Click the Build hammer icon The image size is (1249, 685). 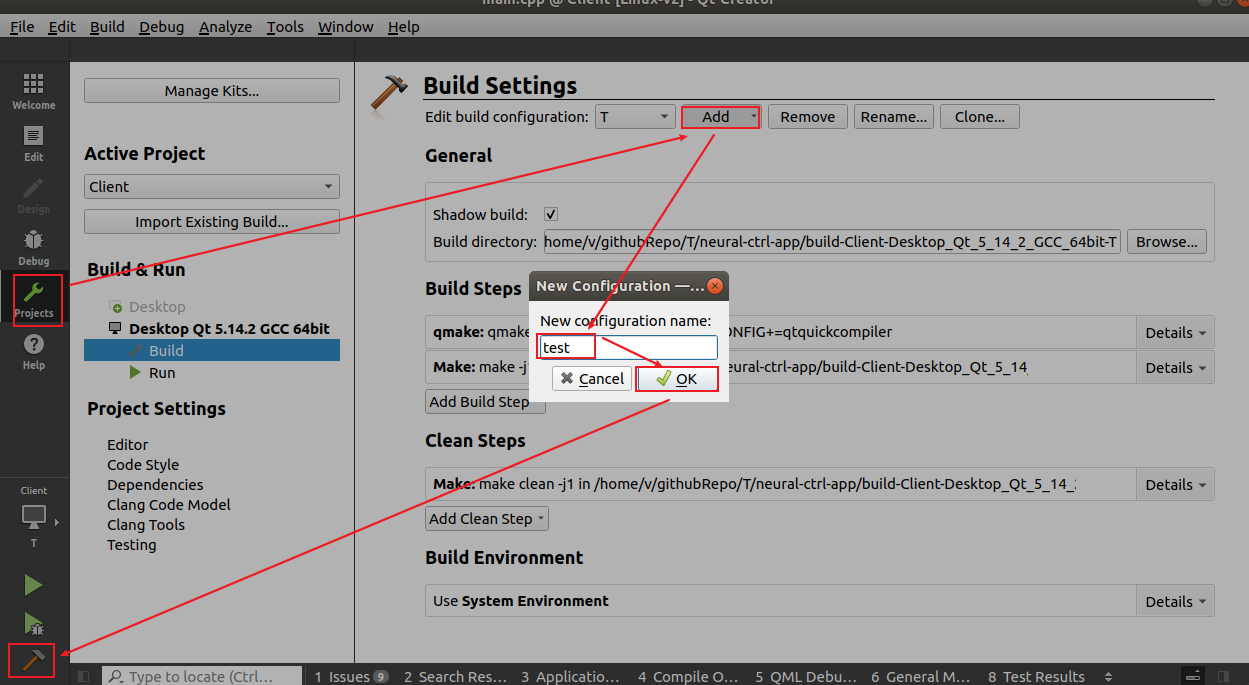click(x=33, y=660)
